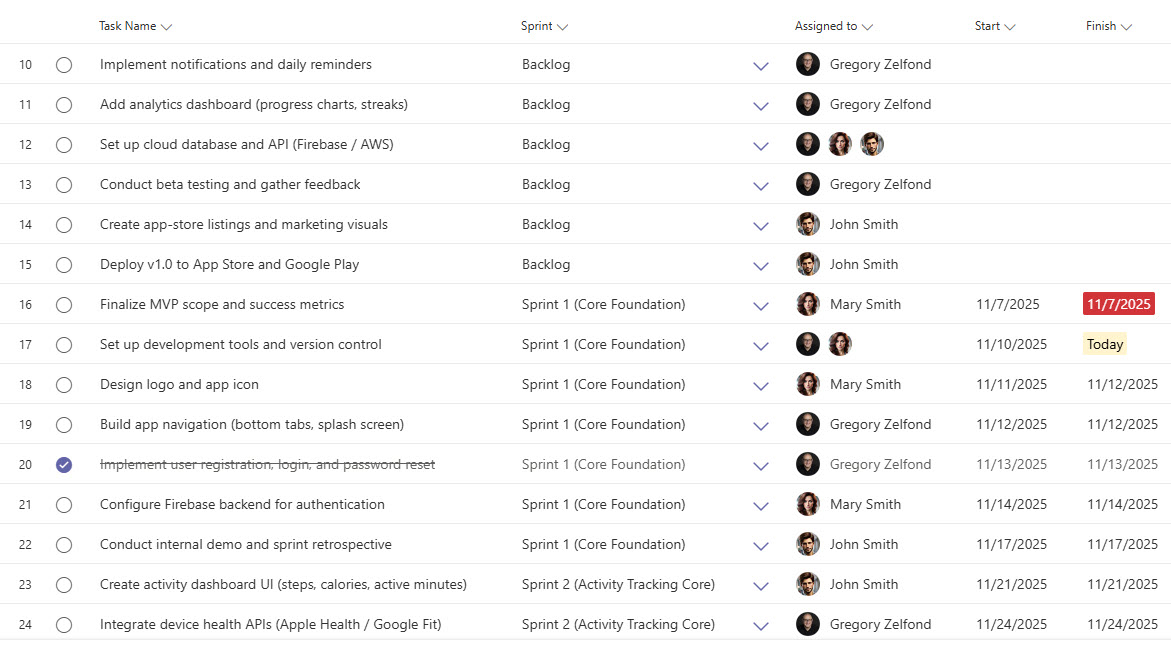Click the red overdue 11/7/2025 finish date
Viewport: 1171px width, 648px height.
(1118, 304)
